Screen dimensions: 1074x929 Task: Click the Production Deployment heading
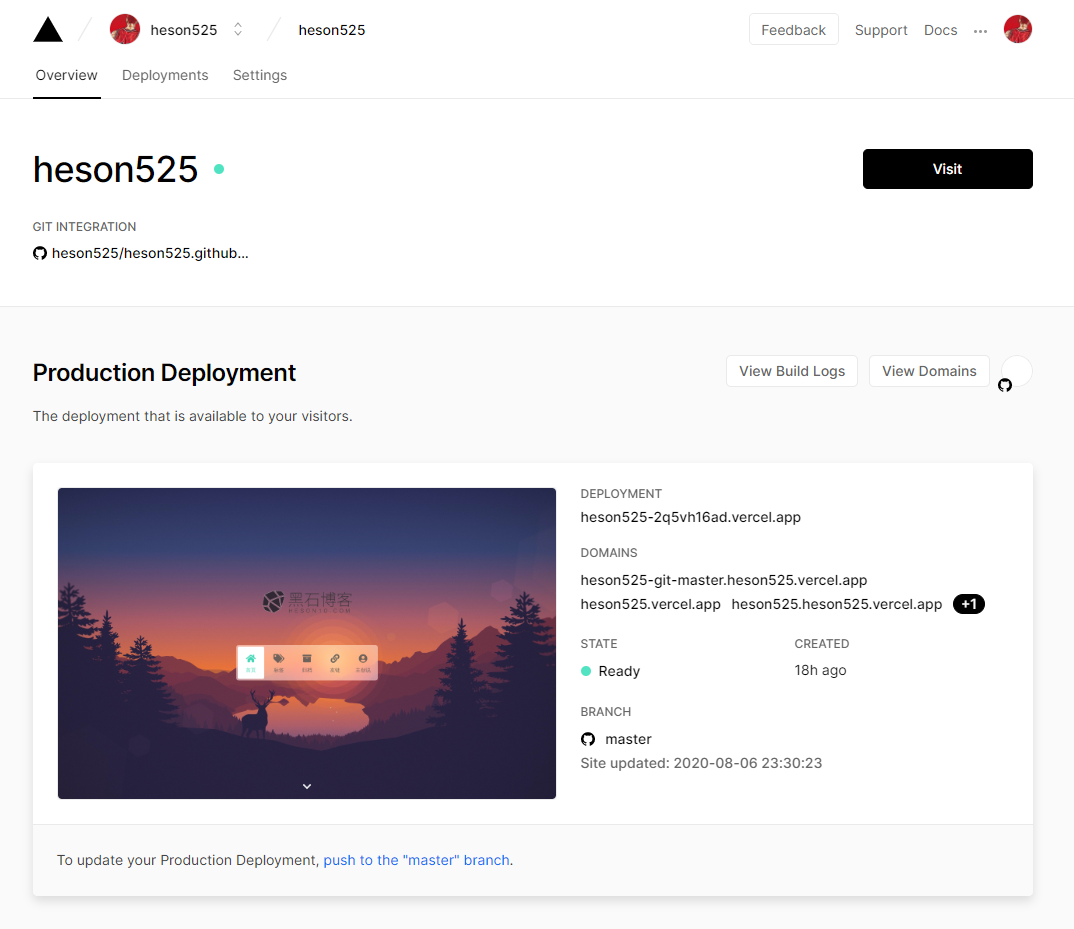(164, 373)
